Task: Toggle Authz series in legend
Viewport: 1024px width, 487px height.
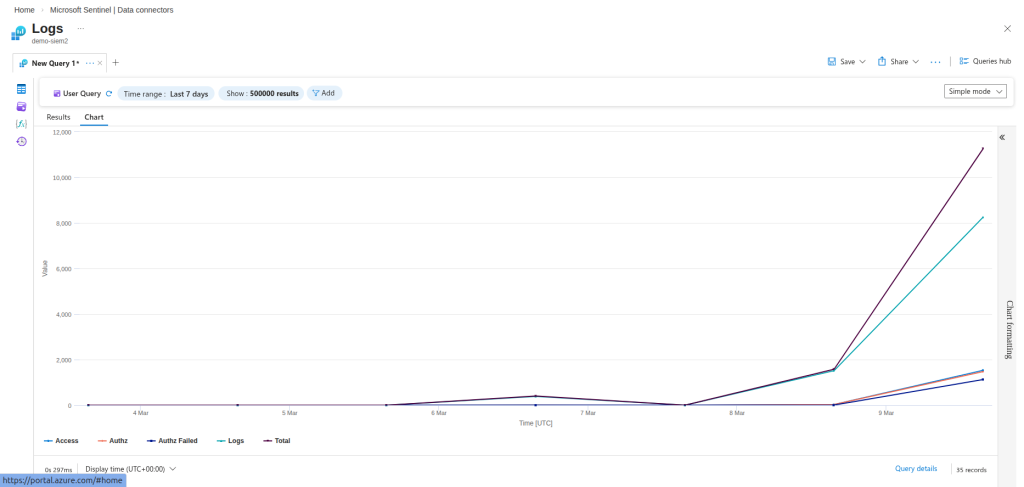Action: [112, 441]
